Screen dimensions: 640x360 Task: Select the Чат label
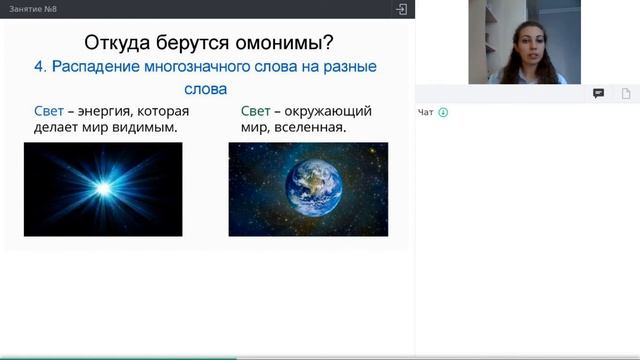click(x=425, y=112)
